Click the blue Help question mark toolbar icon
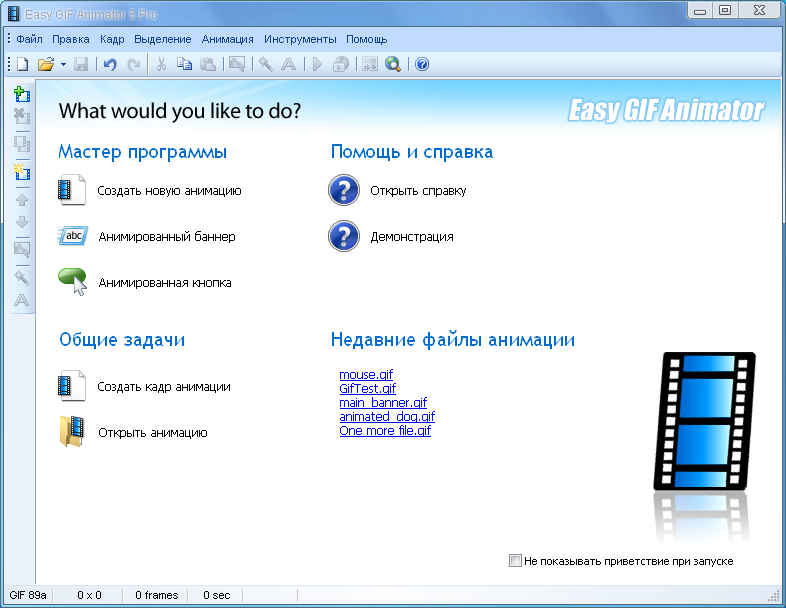Image resolution: width=786 pixels, height=608 pixels. pos(422,64)
